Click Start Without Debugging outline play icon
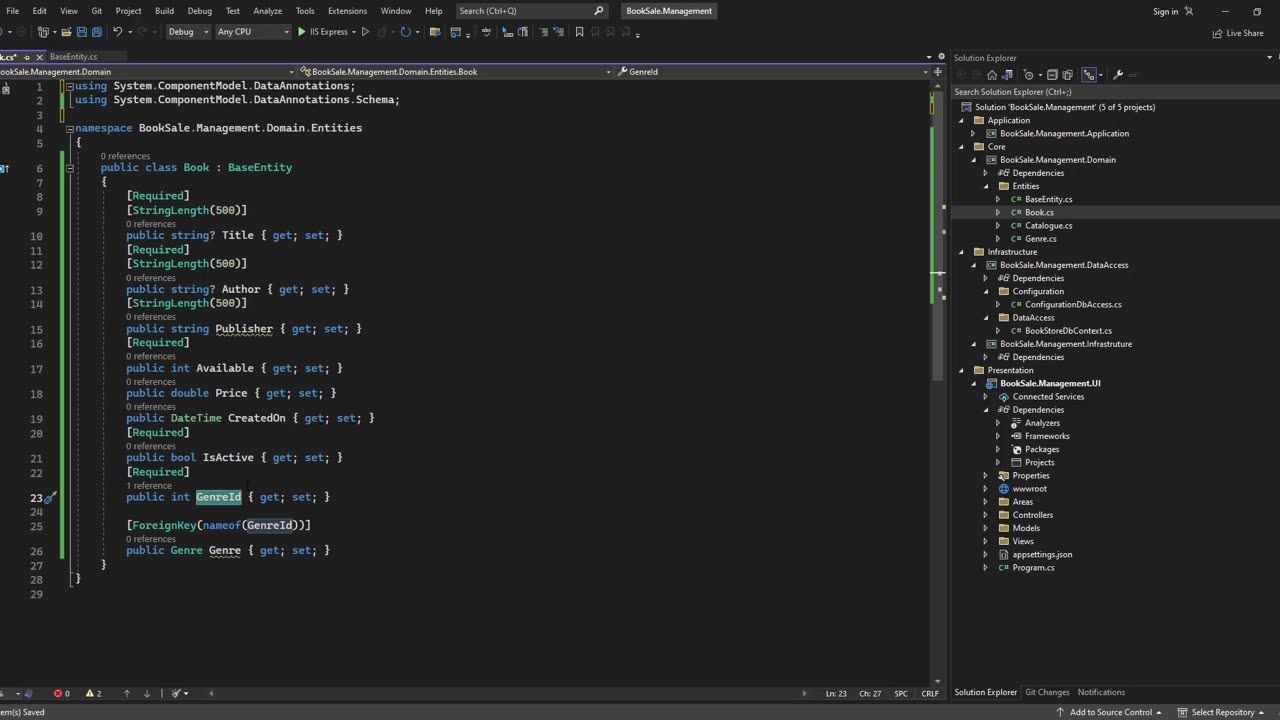Image resolution: width=1280 pixels, height=720 pixels. click(x=365, y=32)
